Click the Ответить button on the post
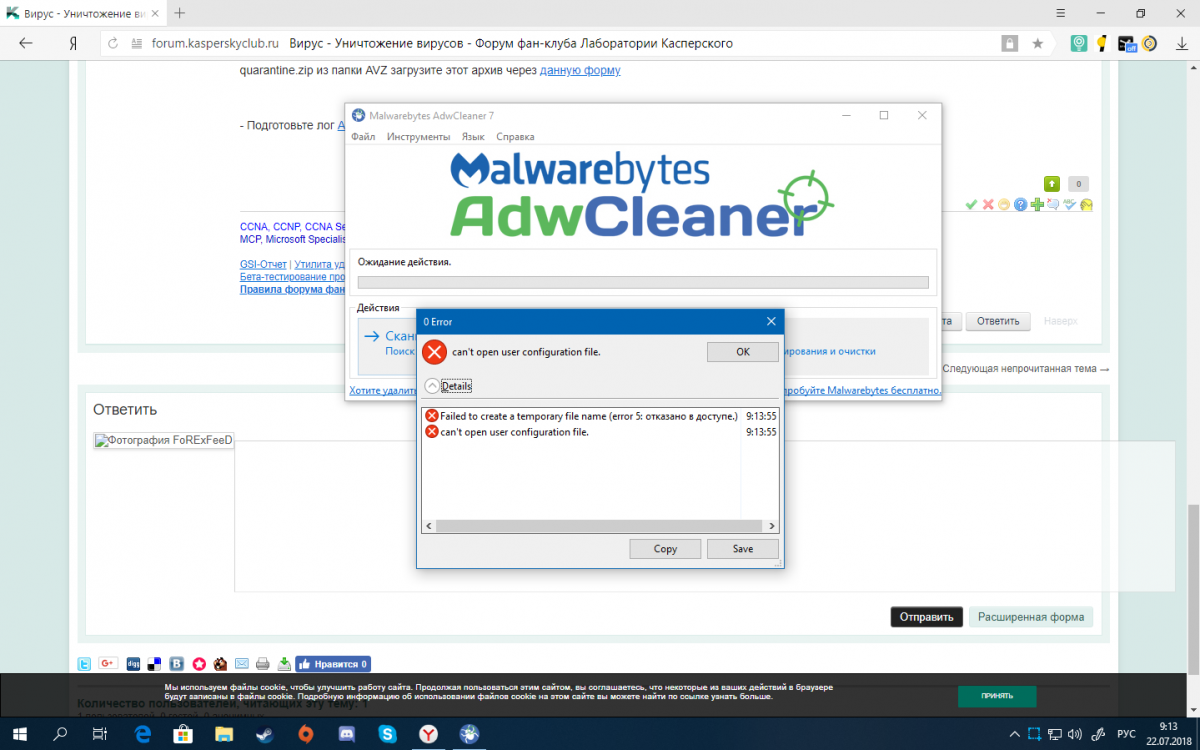The height and width of the screenshot is (750, 1200). click(998, 321)
